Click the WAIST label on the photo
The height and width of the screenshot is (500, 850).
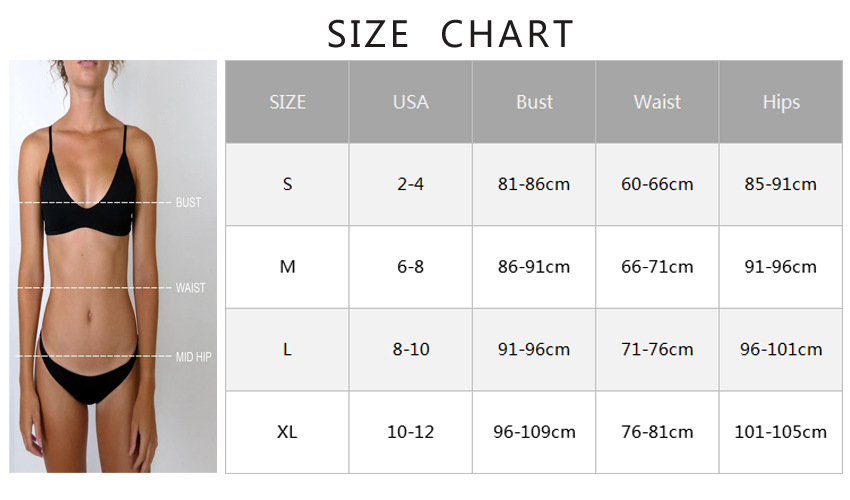coord(190,288)
